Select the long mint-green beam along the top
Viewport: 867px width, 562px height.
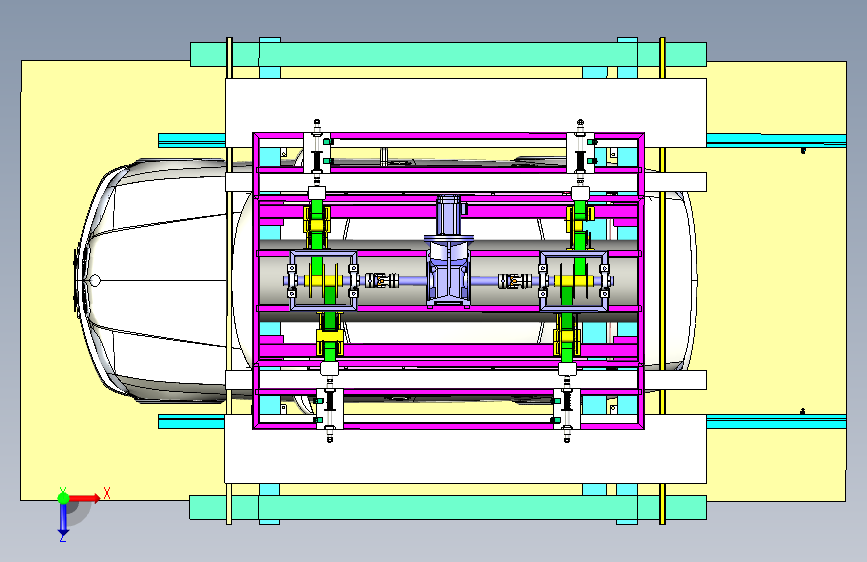pos(448,54)
